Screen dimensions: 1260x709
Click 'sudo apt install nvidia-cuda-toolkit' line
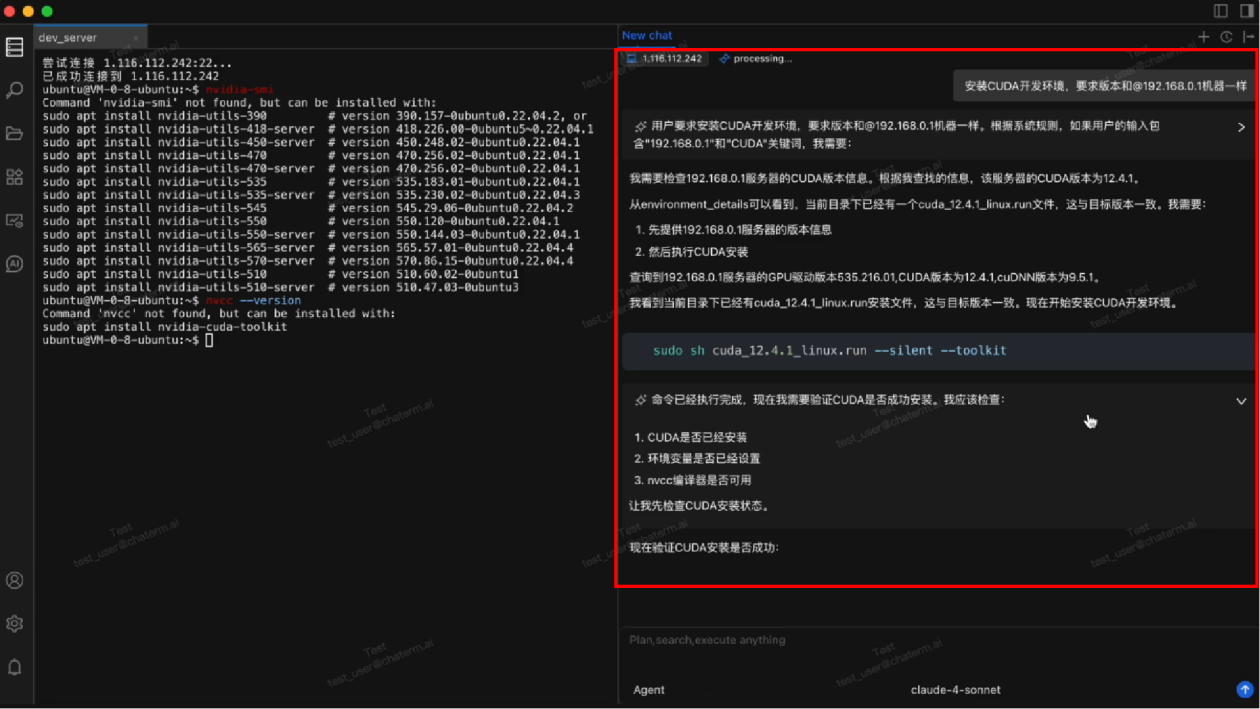165,327
